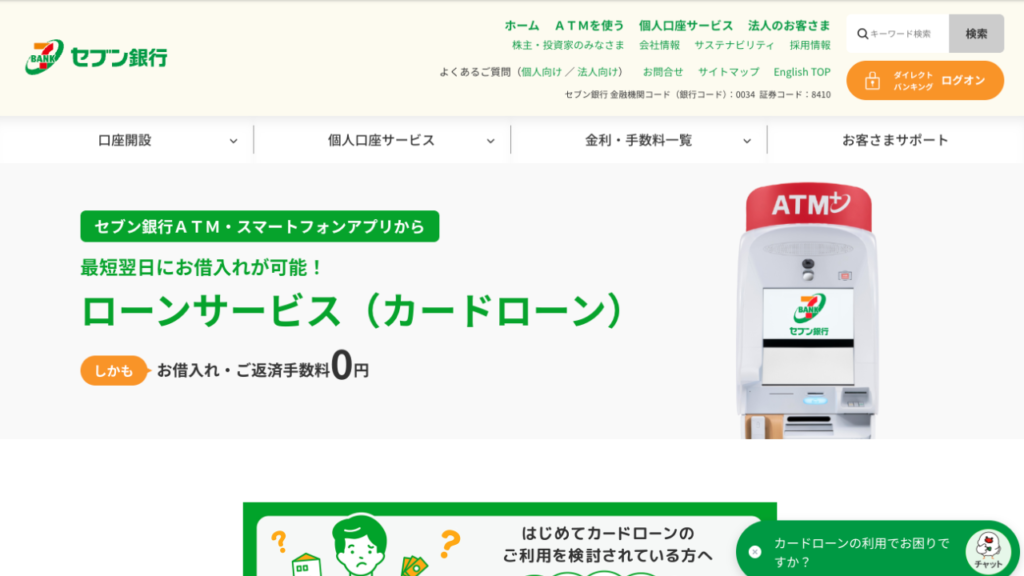This screenshot has width=1024, height=576.
Task: Go to ホーム link
Action: 522,25
